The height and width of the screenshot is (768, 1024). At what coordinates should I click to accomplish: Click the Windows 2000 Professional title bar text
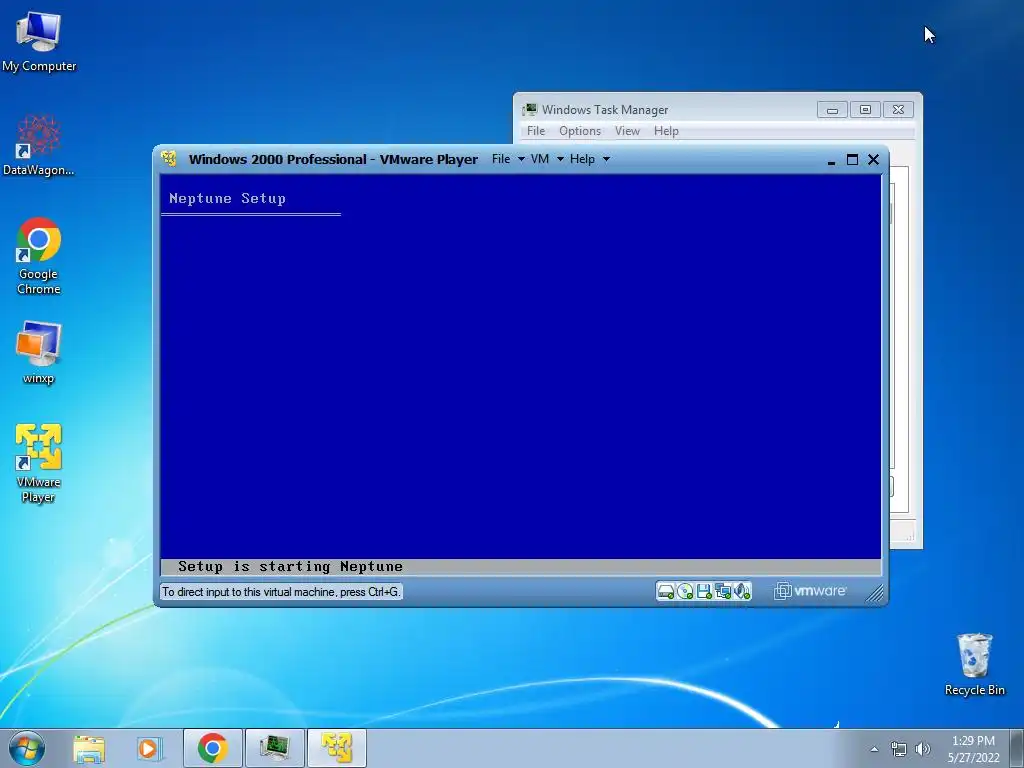333,159
